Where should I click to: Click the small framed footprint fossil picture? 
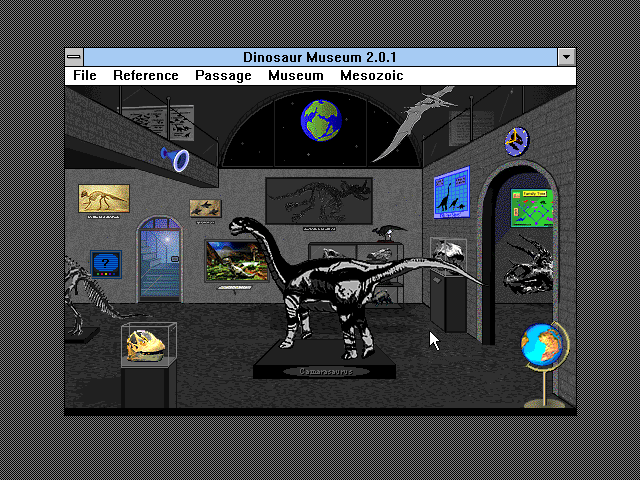[205, 208]
